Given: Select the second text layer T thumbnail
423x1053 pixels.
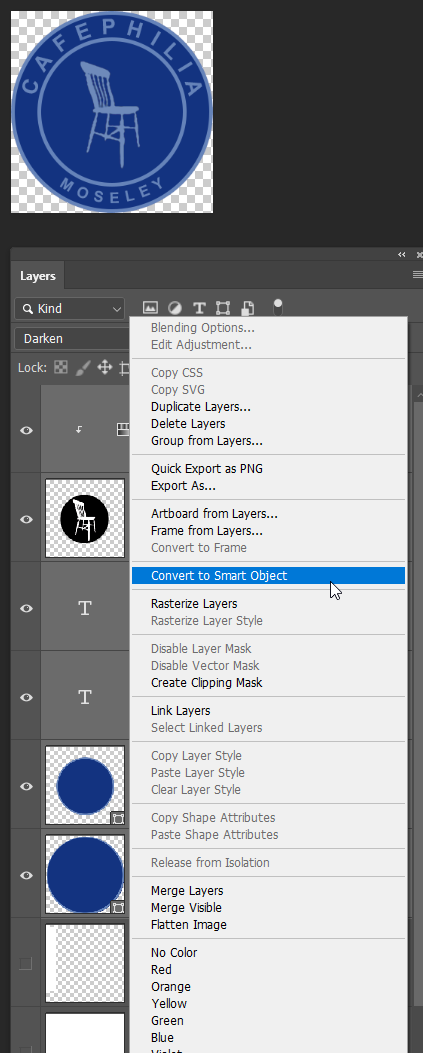Looking at the screenshot, I should click(85, 697).
